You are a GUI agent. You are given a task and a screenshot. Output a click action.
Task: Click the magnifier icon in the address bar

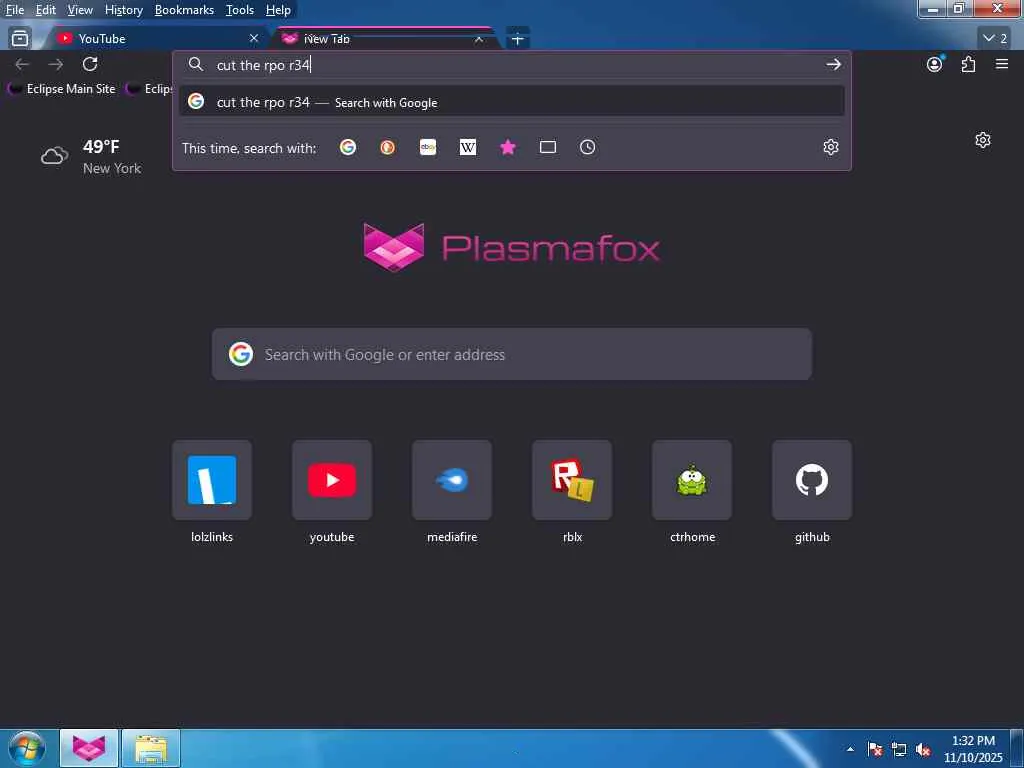(x=196, y=64)
